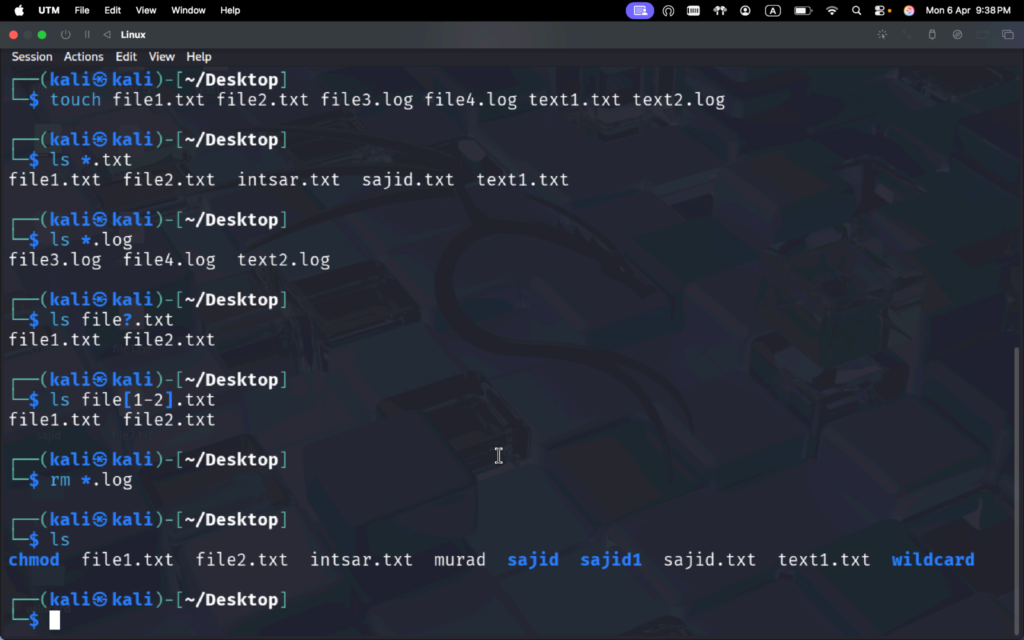The image size is (1024, 640).
Task: Click the Wi-Fi status icon
Action: (x=831, y=10)
